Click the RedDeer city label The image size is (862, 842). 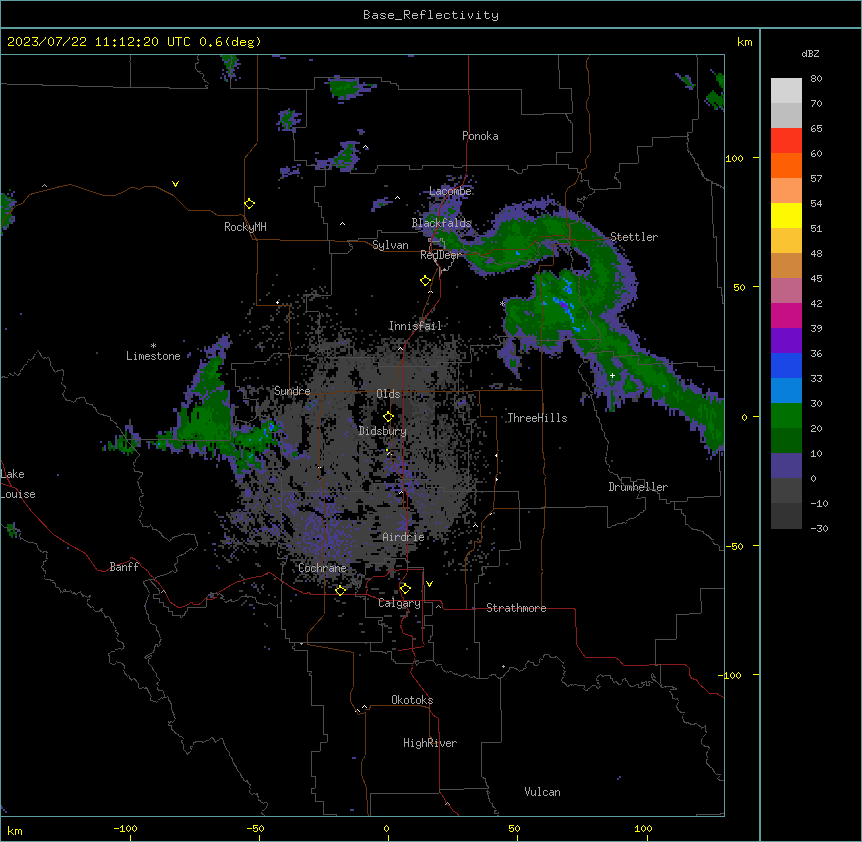coord(440,255)
